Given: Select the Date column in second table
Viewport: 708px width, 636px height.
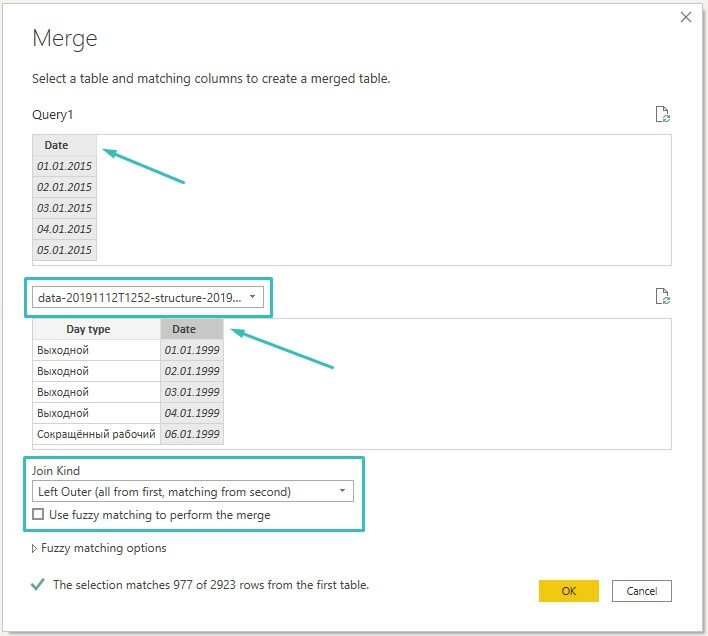Looking at the screenshot, I should (x=192, y=329).
